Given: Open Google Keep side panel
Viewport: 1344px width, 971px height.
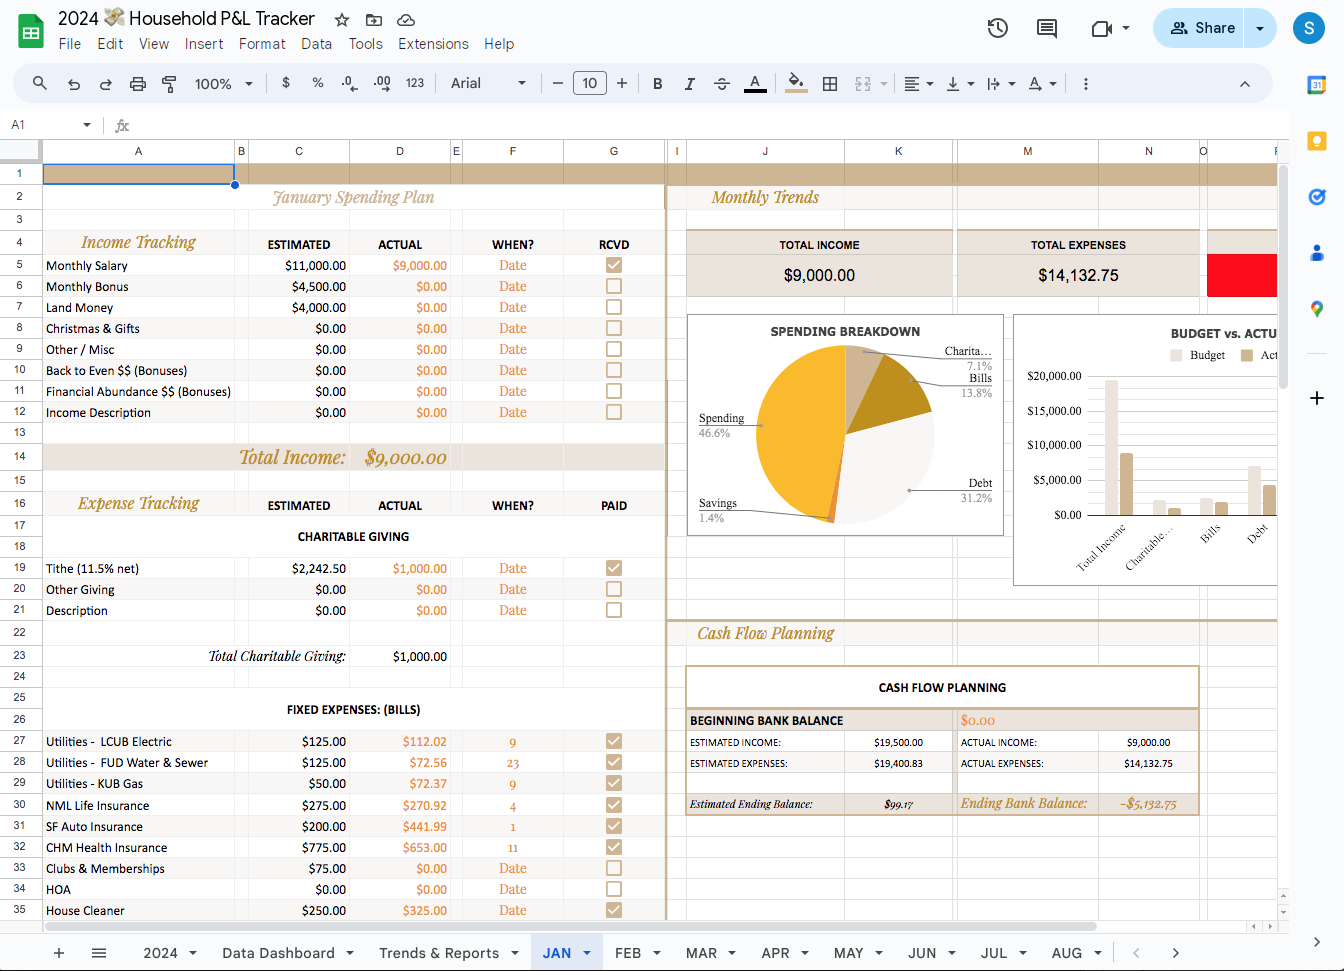Looking at the screenshot, I should 1317,141.
